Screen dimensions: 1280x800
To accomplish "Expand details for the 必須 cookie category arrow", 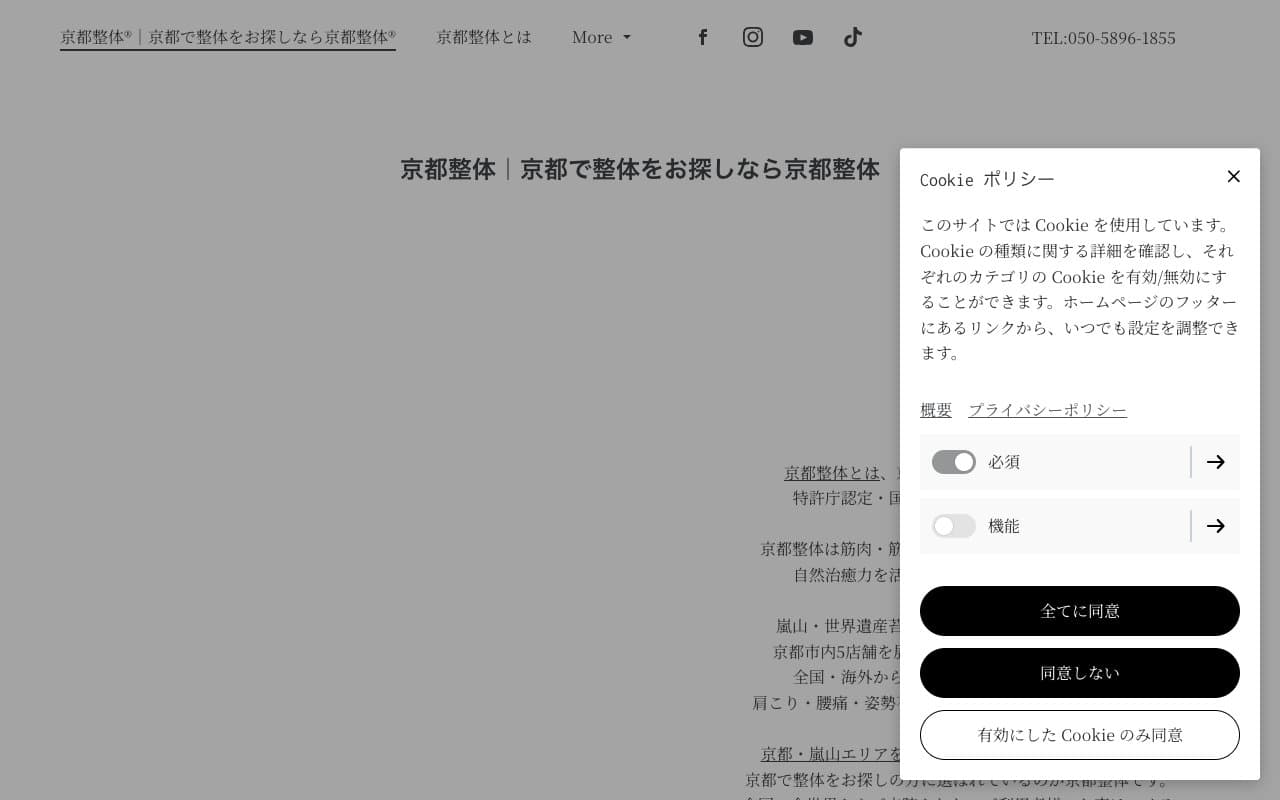I will pos(1215,462).
